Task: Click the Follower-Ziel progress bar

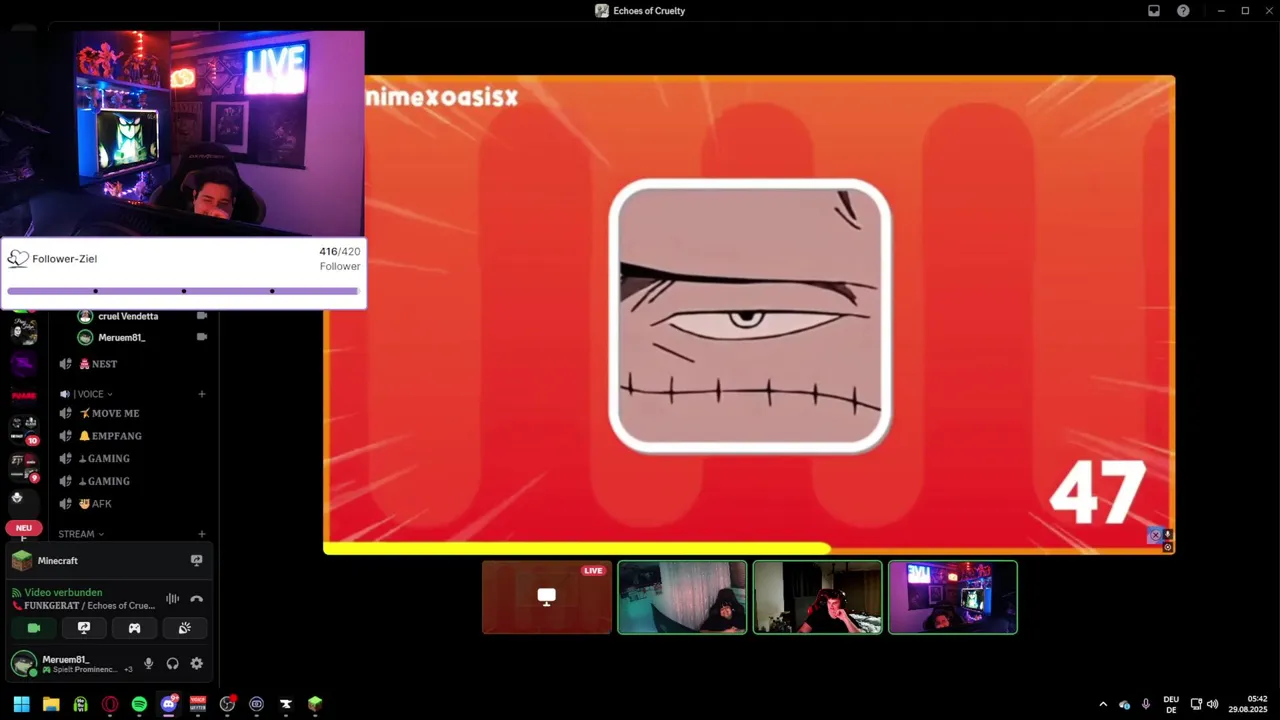Action: coord(183,291)
